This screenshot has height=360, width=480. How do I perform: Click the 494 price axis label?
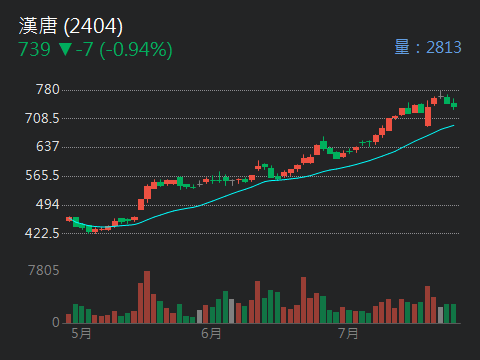click(48, 204)
